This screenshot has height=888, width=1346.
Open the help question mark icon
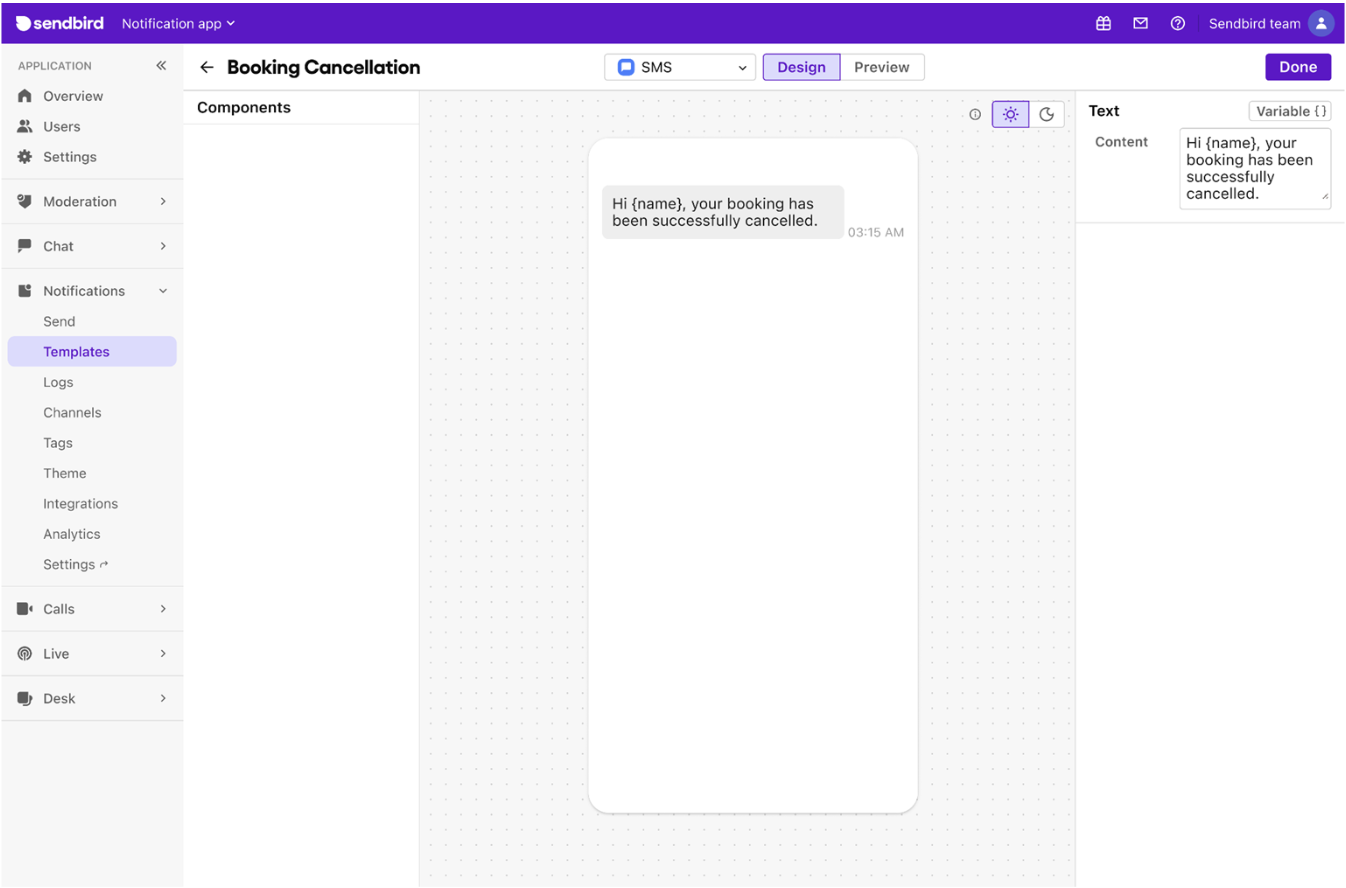[x=1177, y=23]
